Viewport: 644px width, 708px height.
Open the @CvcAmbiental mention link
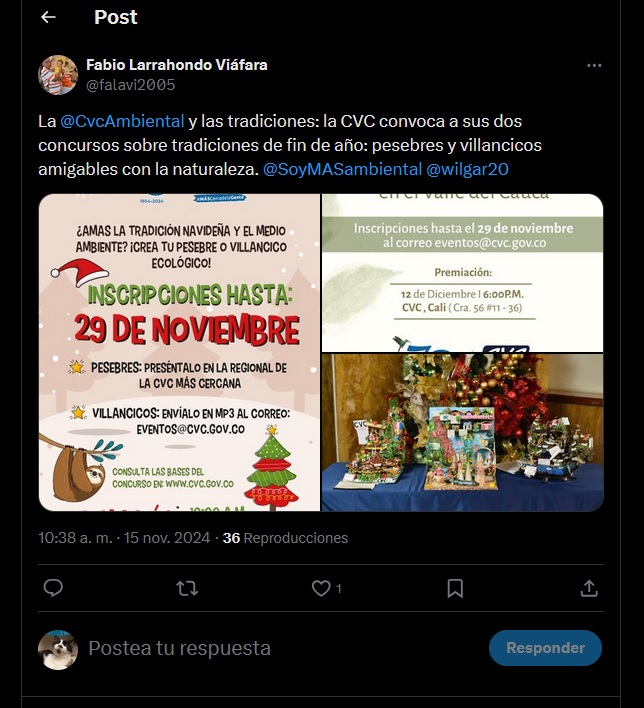point(122,121)
